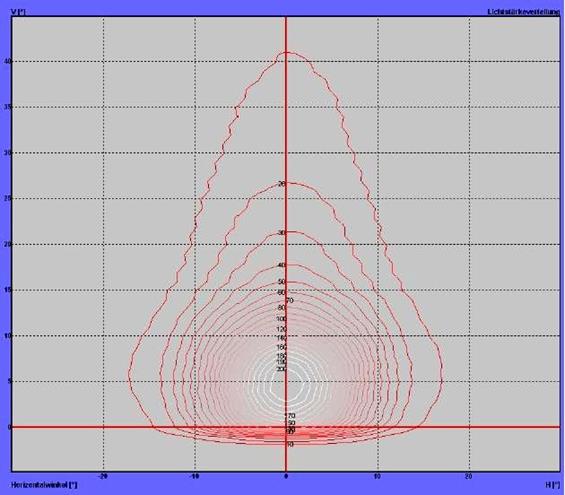Click the contour line label 60
565x495 pixels.
tap(282, 293)
